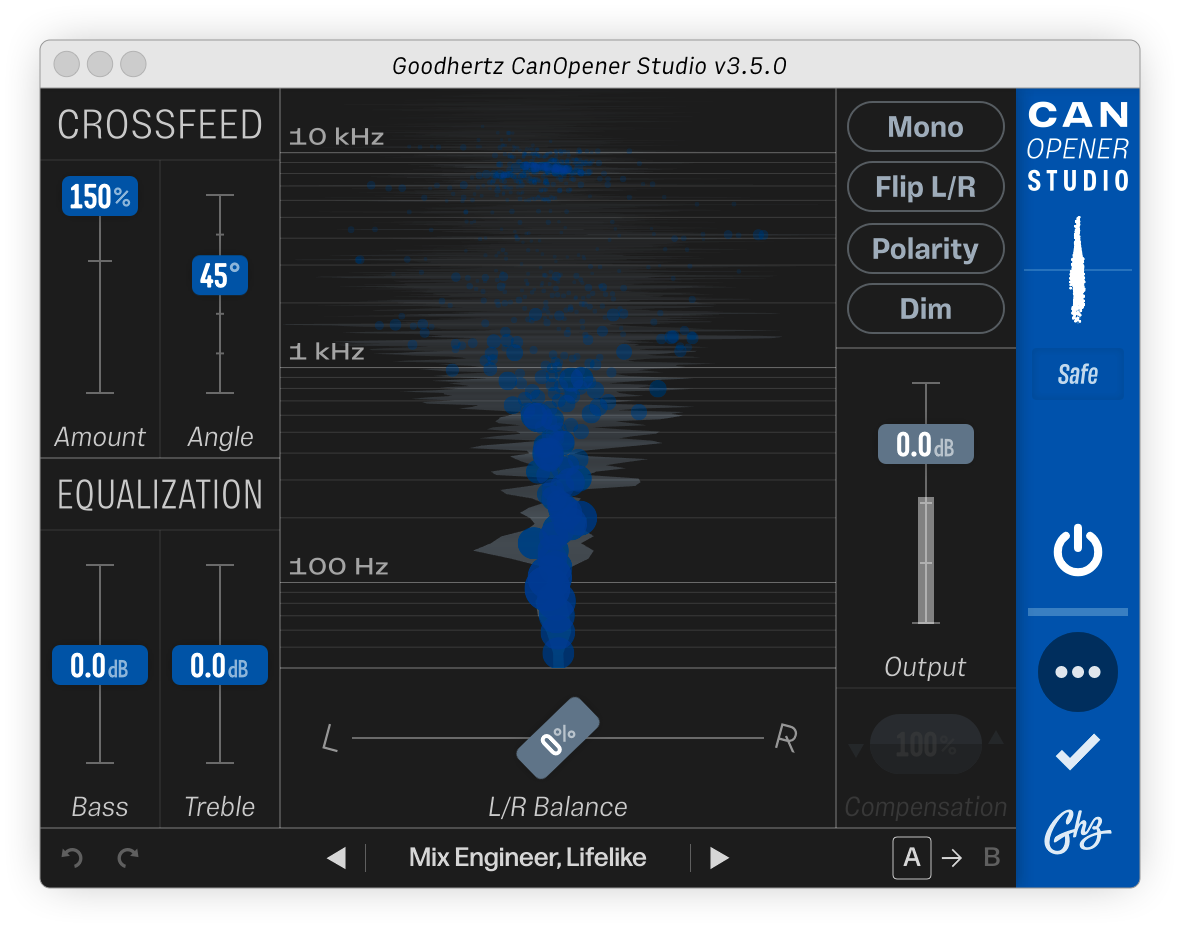Click the R end of balance slider

(x=786, y=738)
